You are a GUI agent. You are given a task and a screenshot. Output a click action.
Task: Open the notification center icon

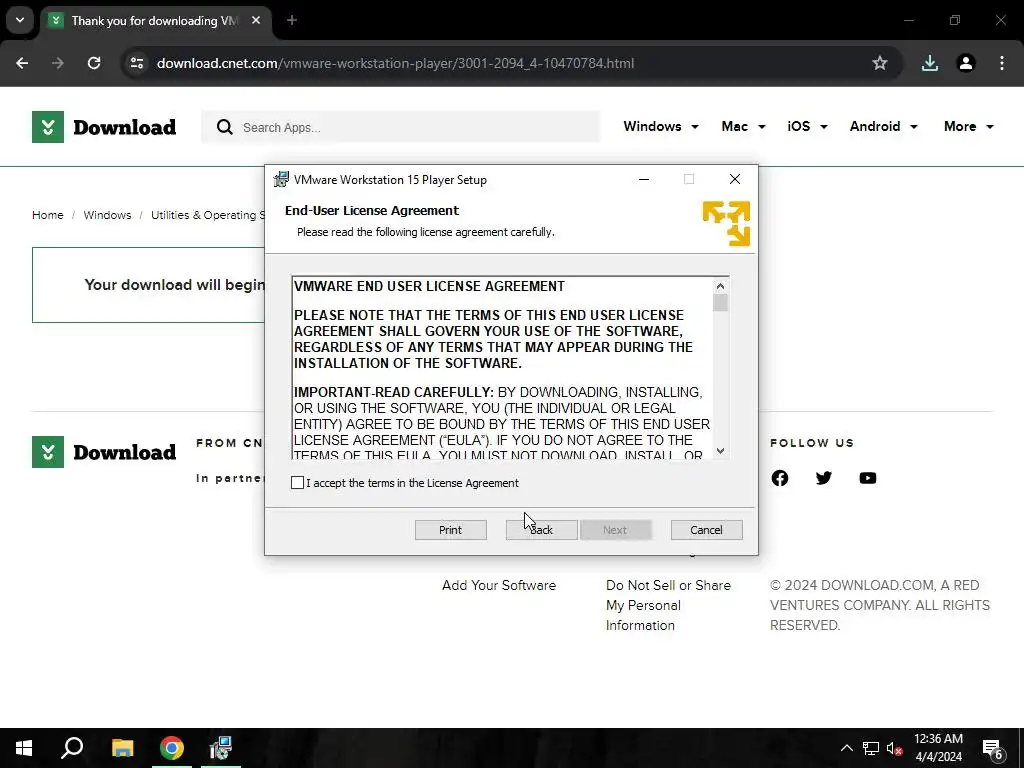coord(993,748)
